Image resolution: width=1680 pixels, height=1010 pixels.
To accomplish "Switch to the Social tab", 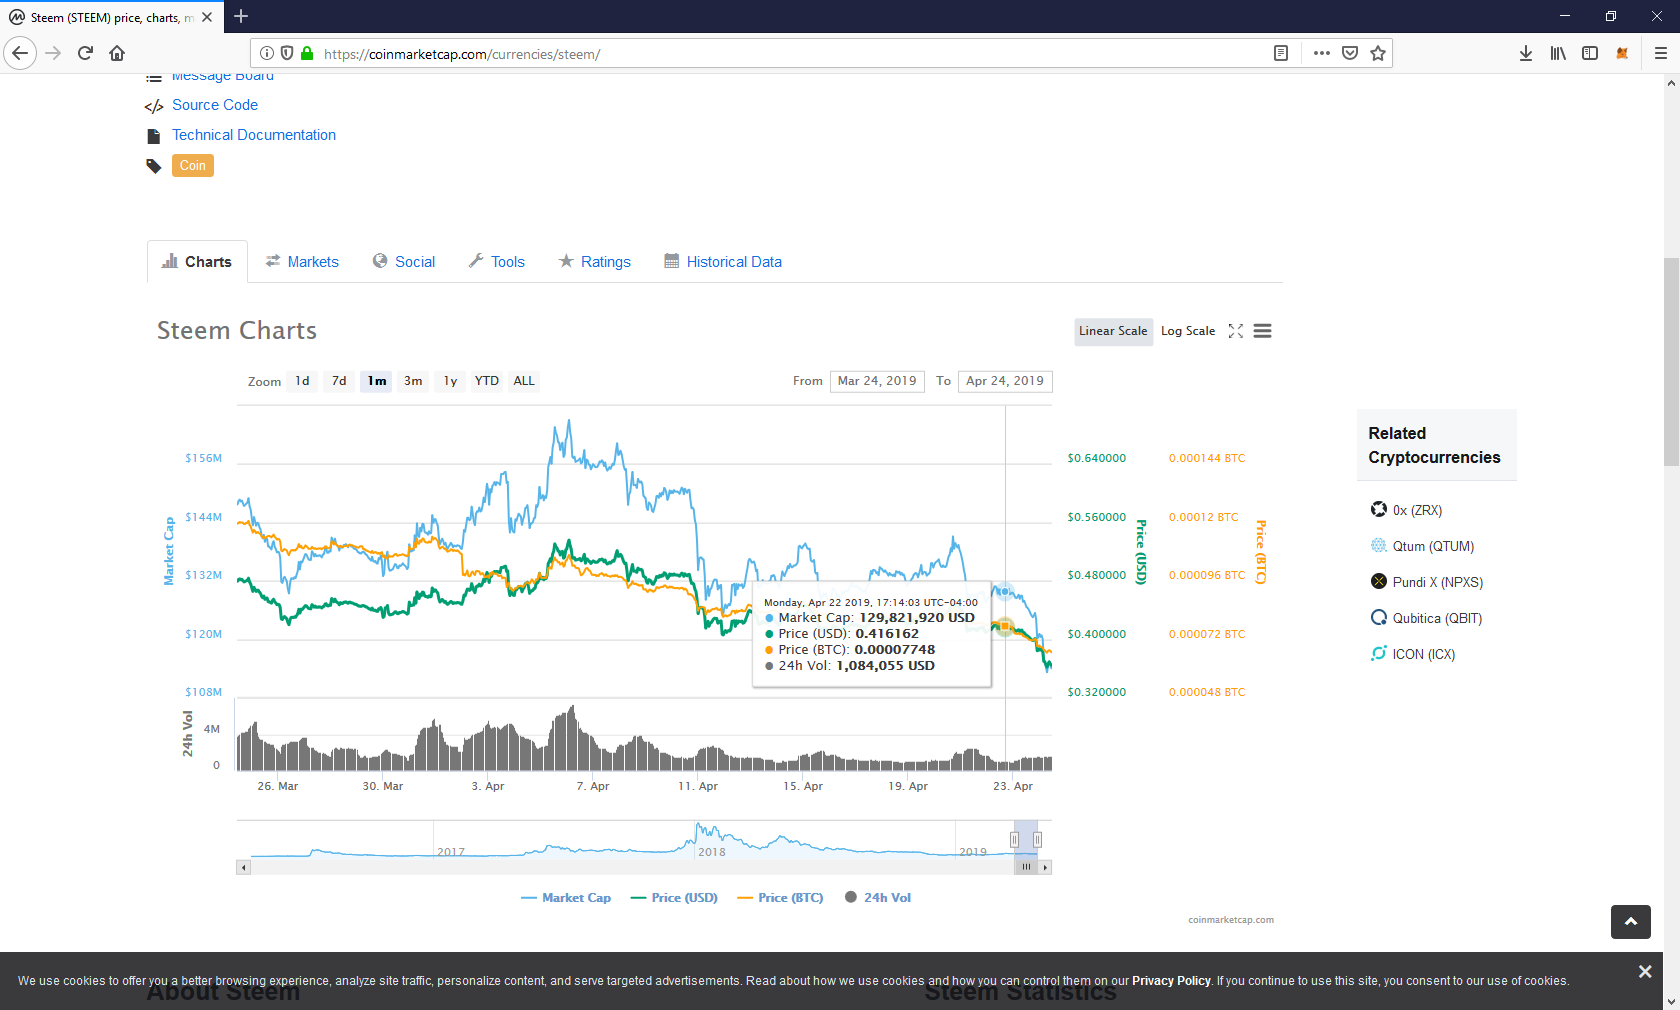I will 404,262.
